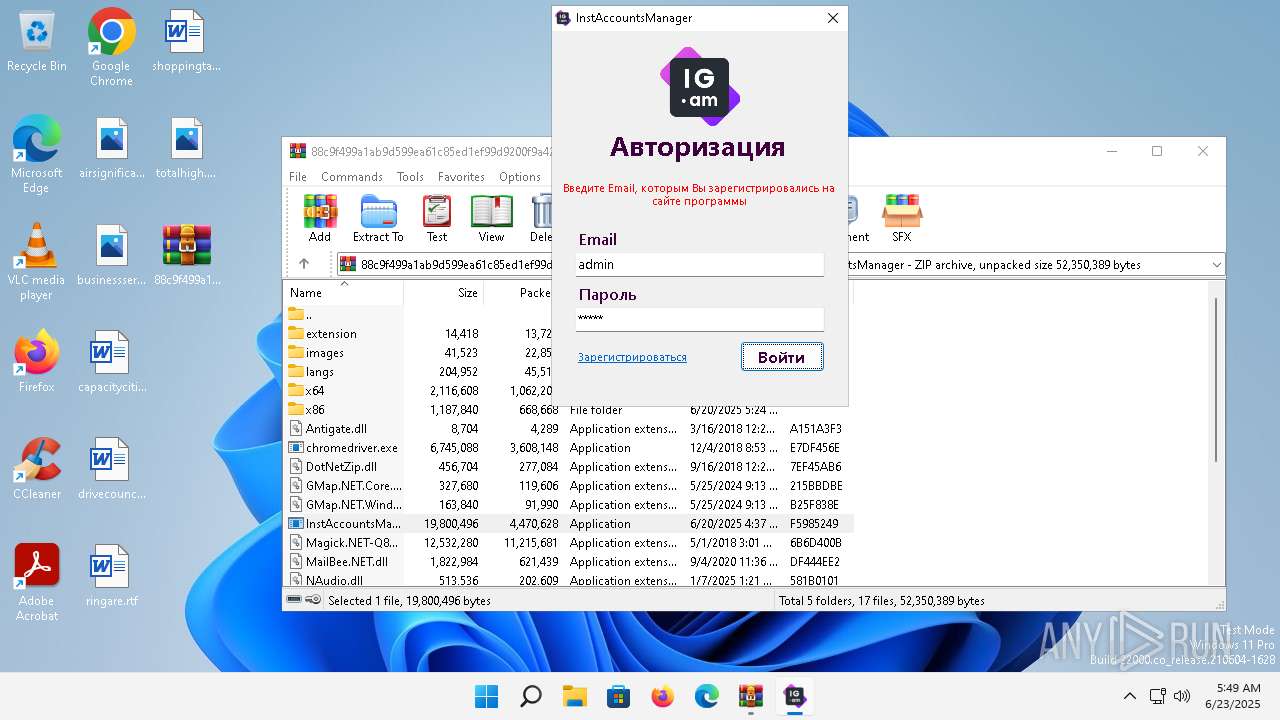Expand the WinRAR address path dropdown
The height and width of the screenshot is (720, 1280).
tap(1216, 265)
